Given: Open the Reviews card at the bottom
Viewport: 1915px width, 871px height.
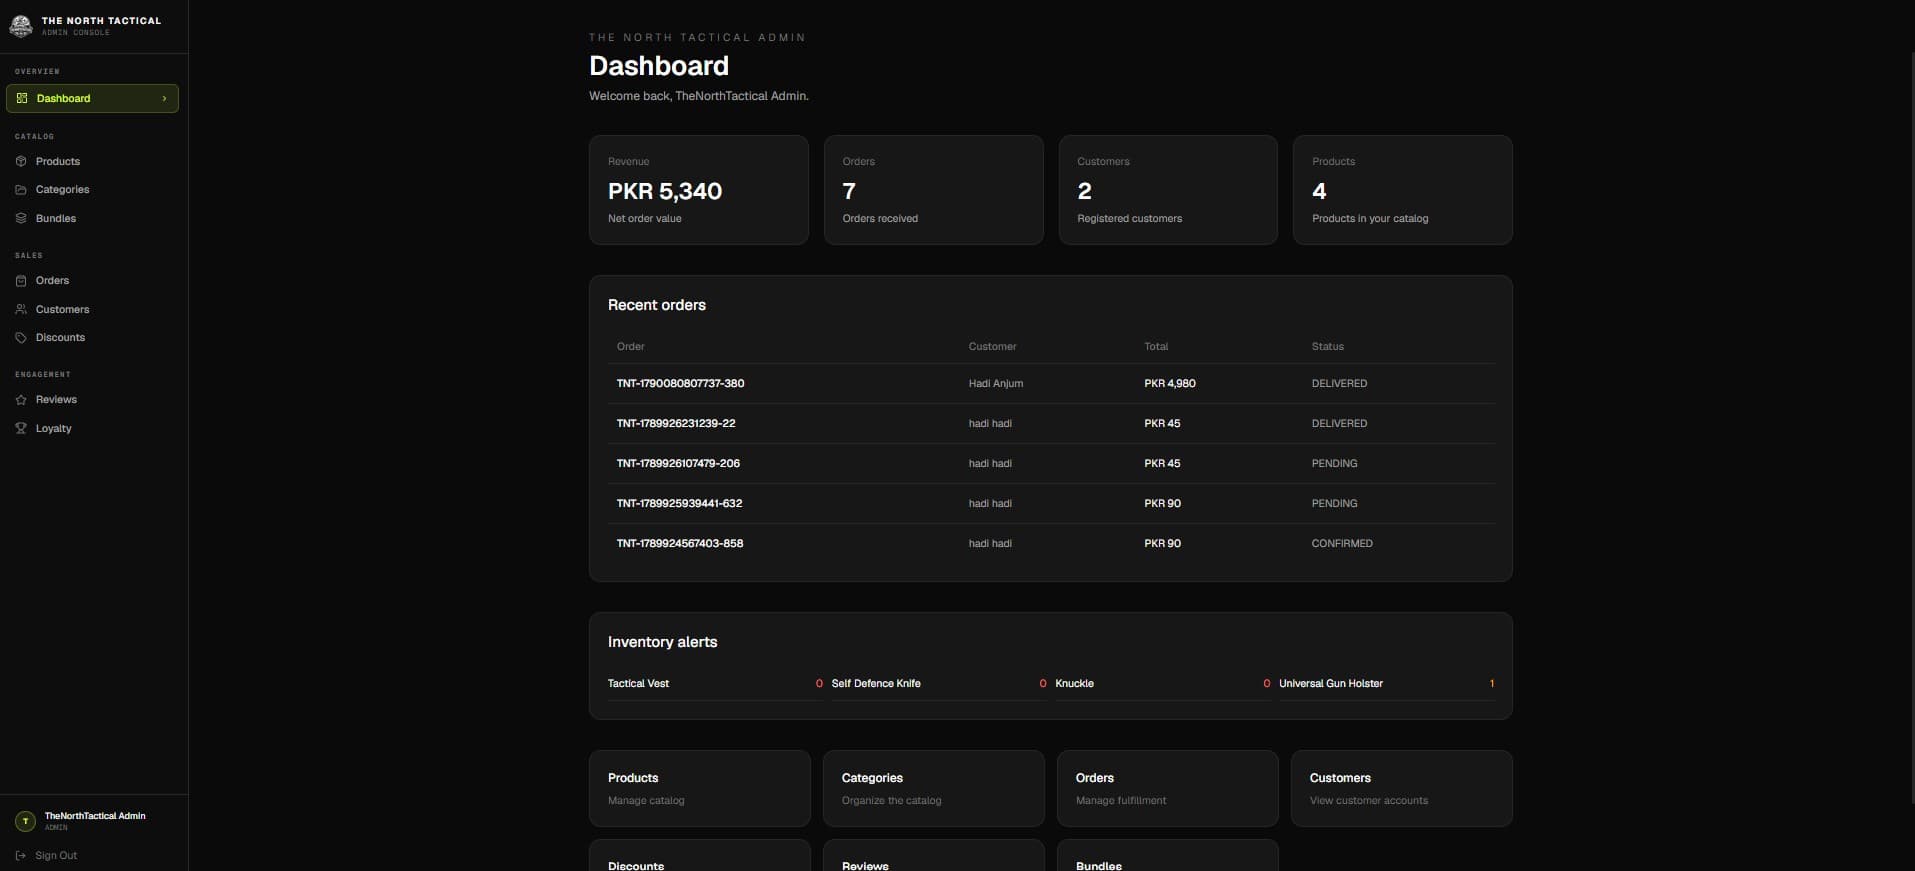Looking at the screenshot, I should pyautogui.click(x=934, y=856).
